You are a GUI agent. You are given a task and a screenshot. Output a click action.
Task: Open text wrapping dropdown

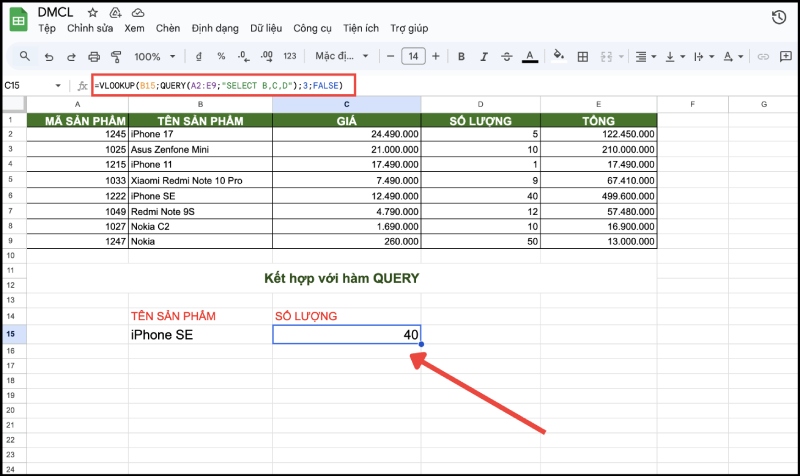click(704, 57)
